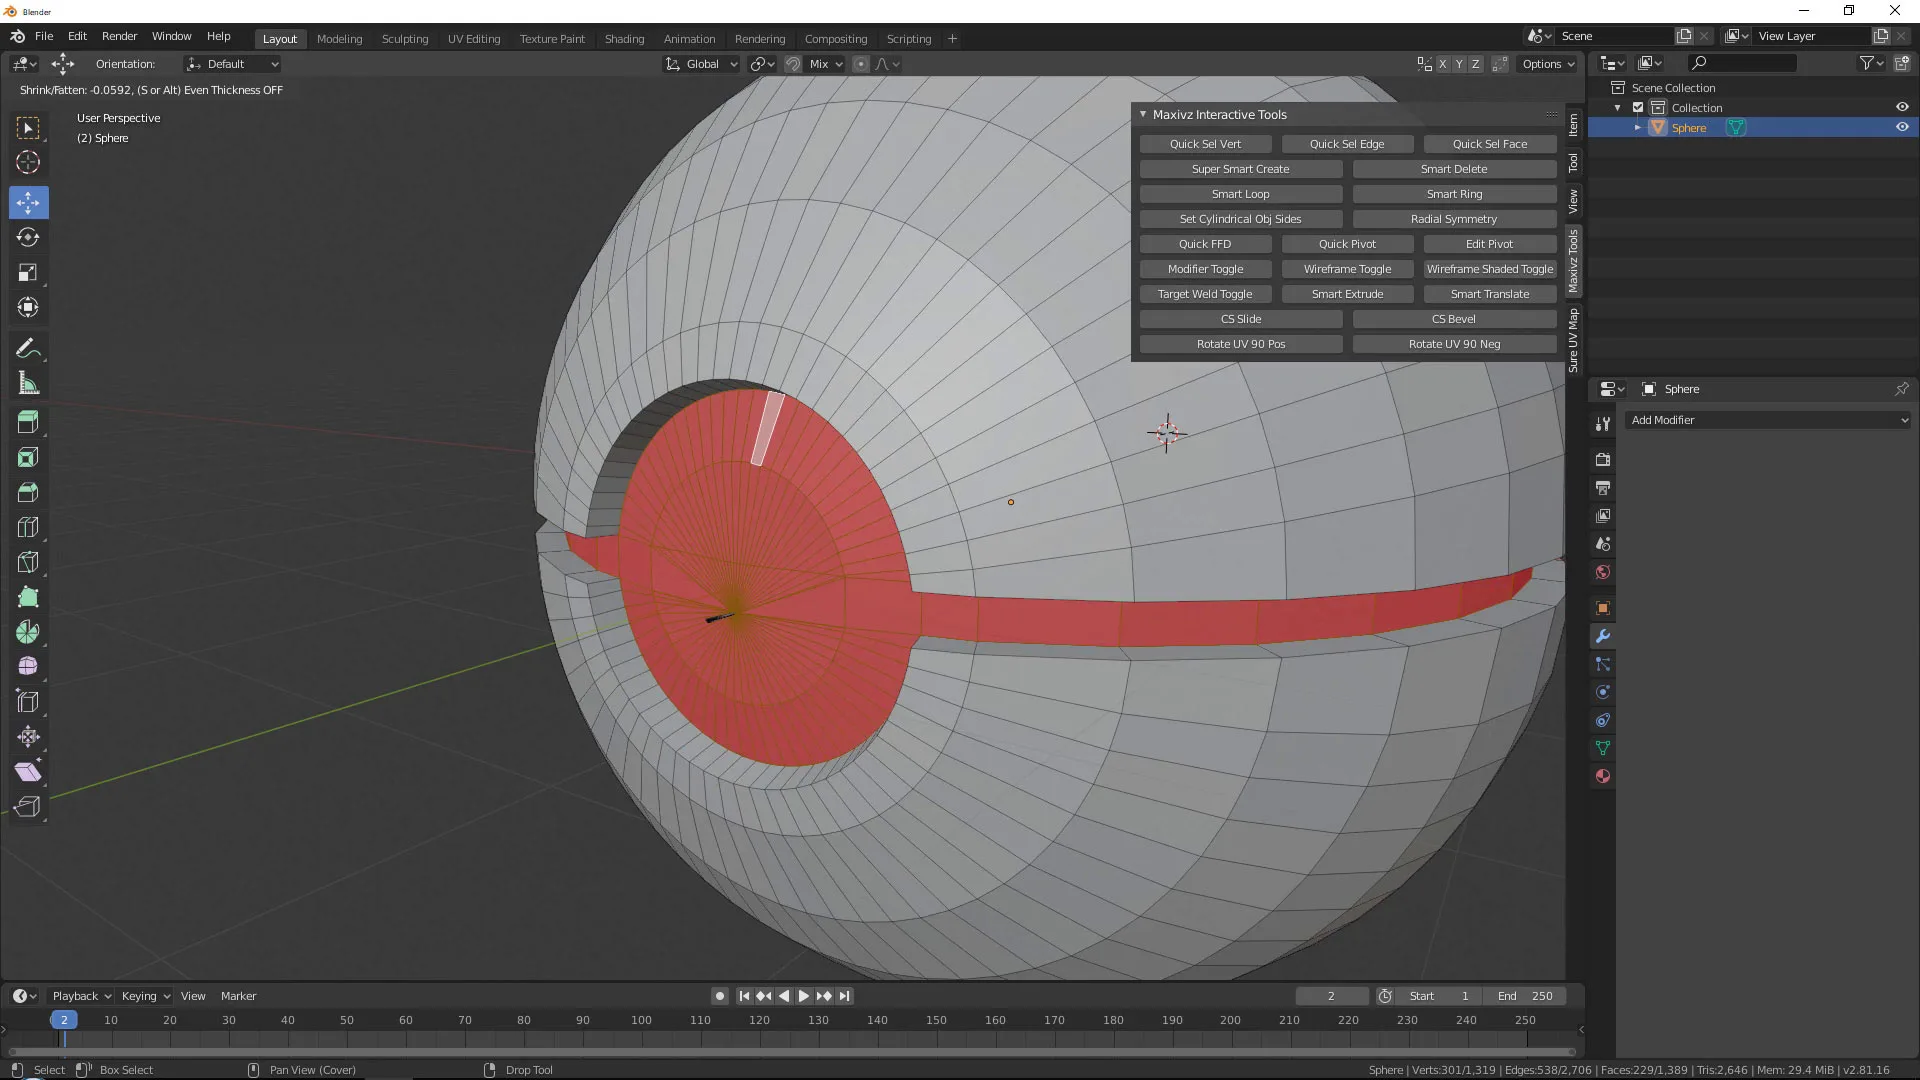Toggle the X axis mirror button
This screenshot has height=1080, width=1920.
tap(1442, 64)
